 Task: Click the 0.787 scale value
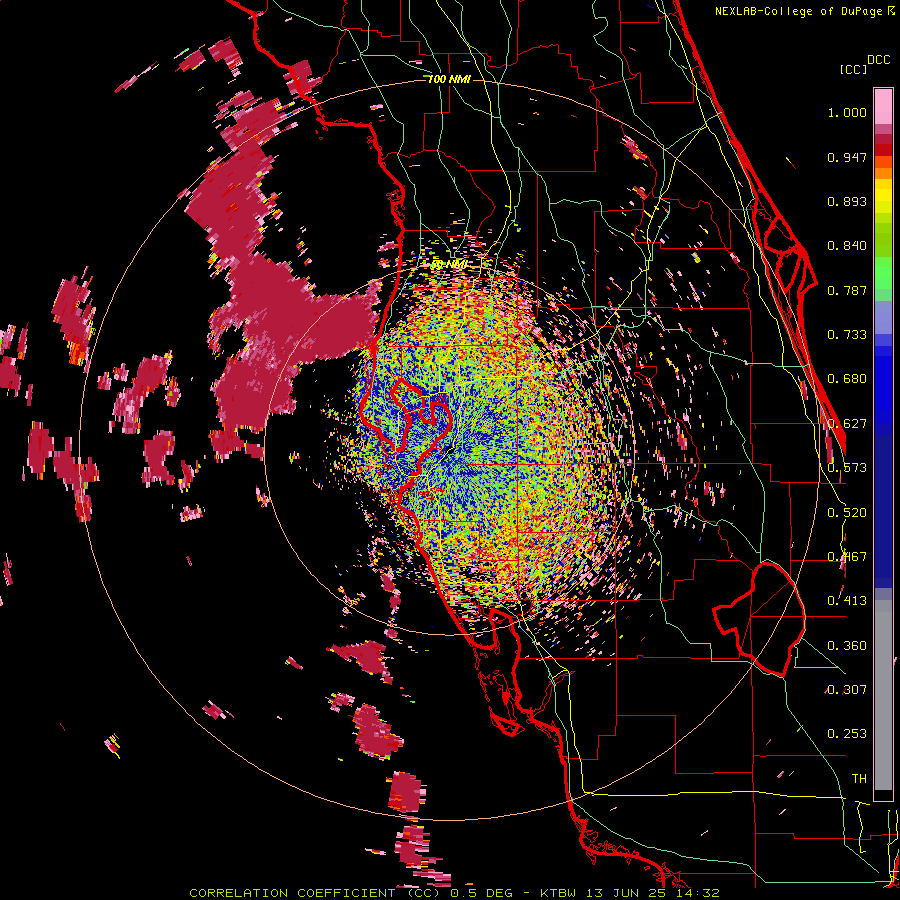point(847,290)
